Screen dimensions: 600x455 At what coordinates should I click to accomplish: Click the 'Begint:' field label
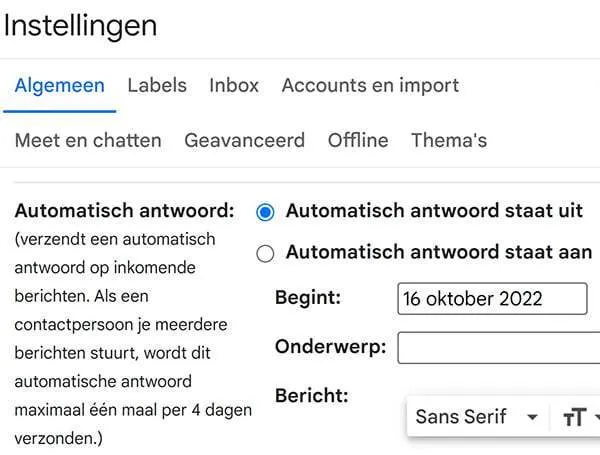[308, 297]
